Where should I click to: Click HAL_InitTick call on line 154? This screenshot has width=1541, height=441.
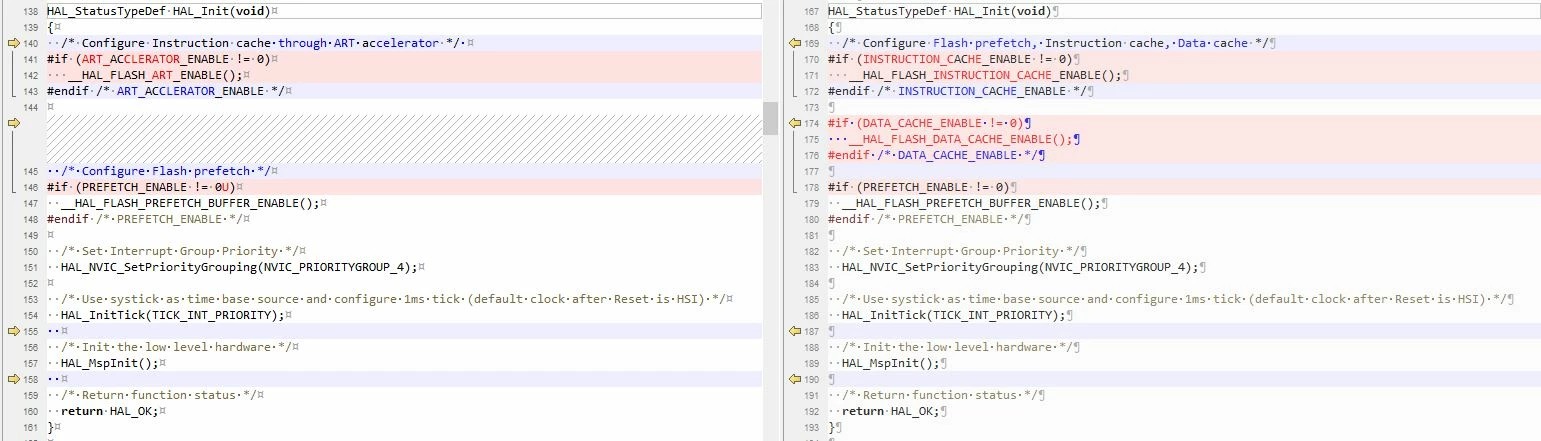[173, 315]
